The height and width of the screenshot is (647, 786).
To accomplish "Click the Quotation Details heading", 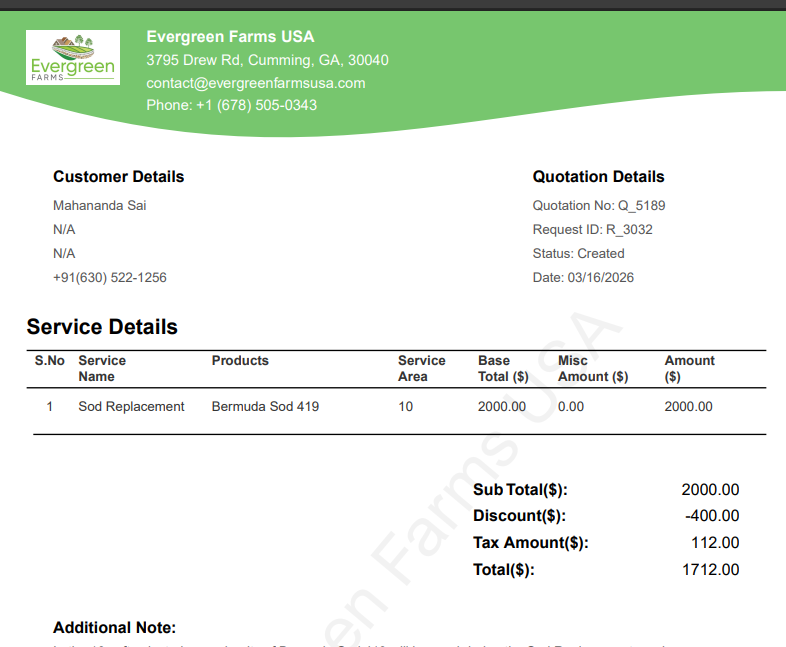I will point(598,177).
